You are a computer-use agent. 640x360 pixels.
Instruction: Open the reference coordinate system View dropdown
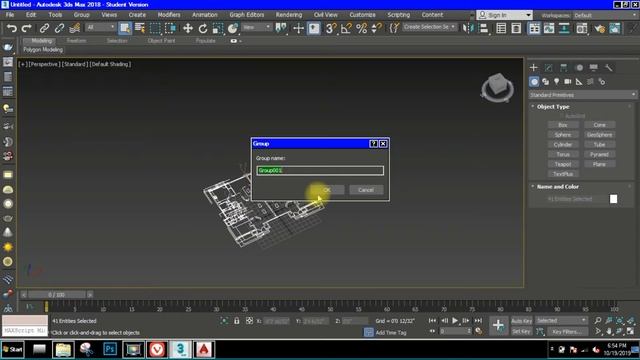(x=257, y=27)
